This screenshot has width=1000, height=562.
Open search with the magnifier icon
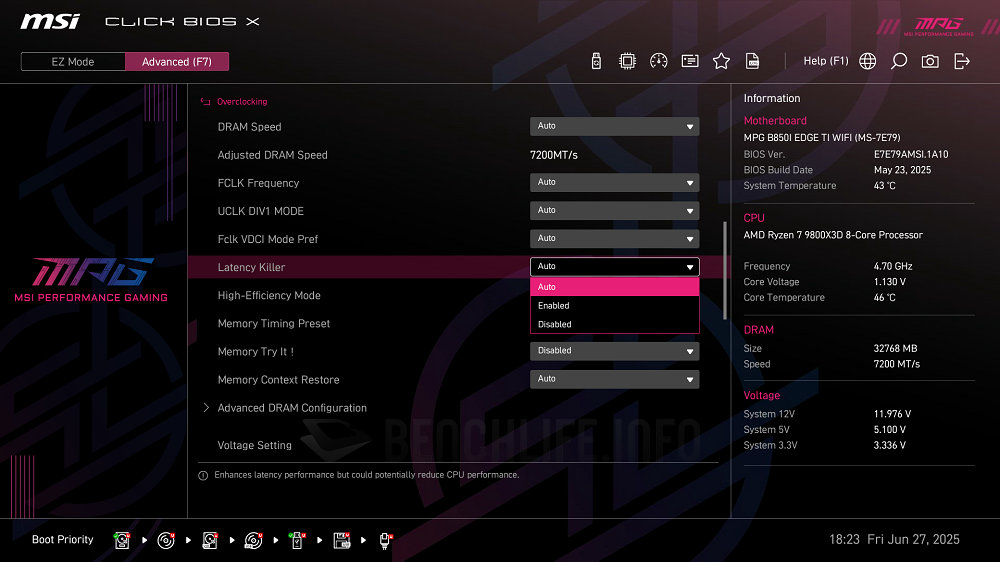(x=899, y=61)
